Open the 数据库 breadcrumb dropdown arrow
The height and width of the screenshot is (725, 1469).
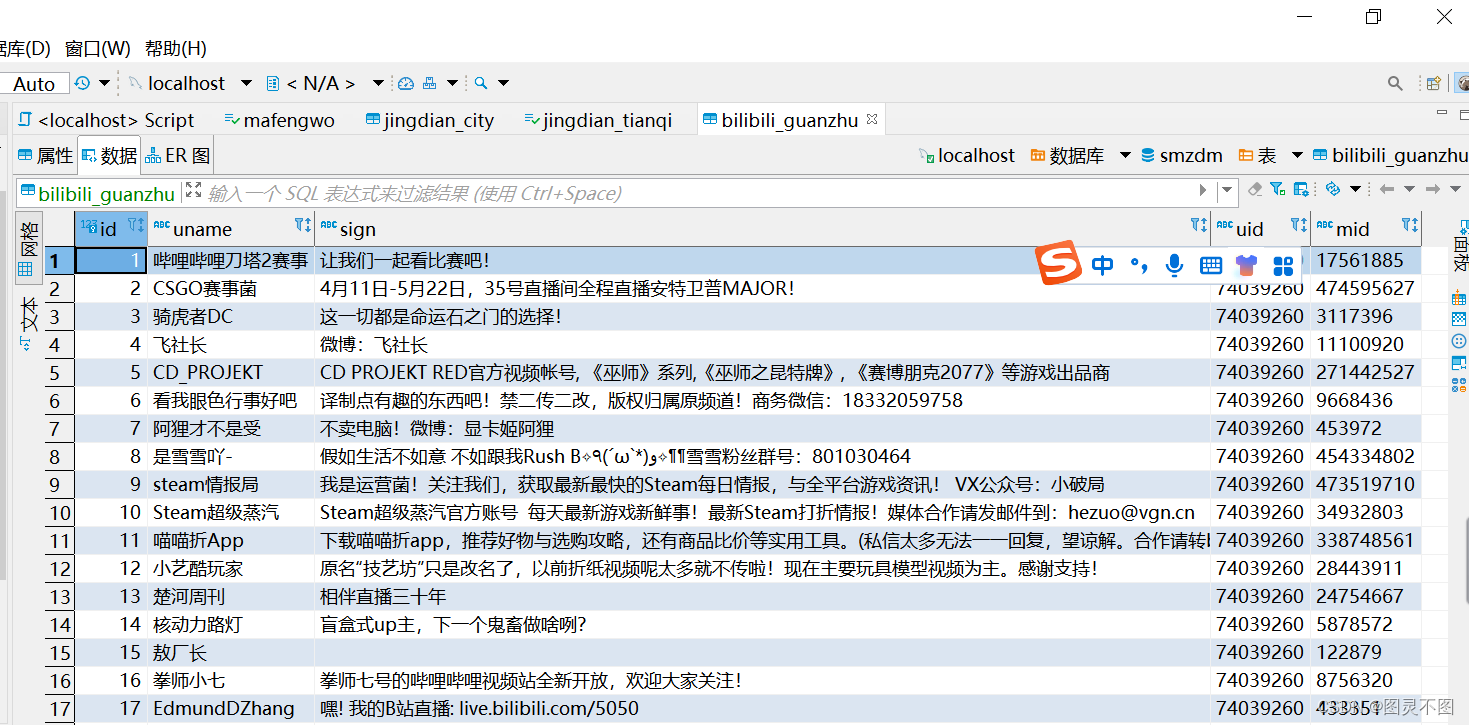[1125, 155]
